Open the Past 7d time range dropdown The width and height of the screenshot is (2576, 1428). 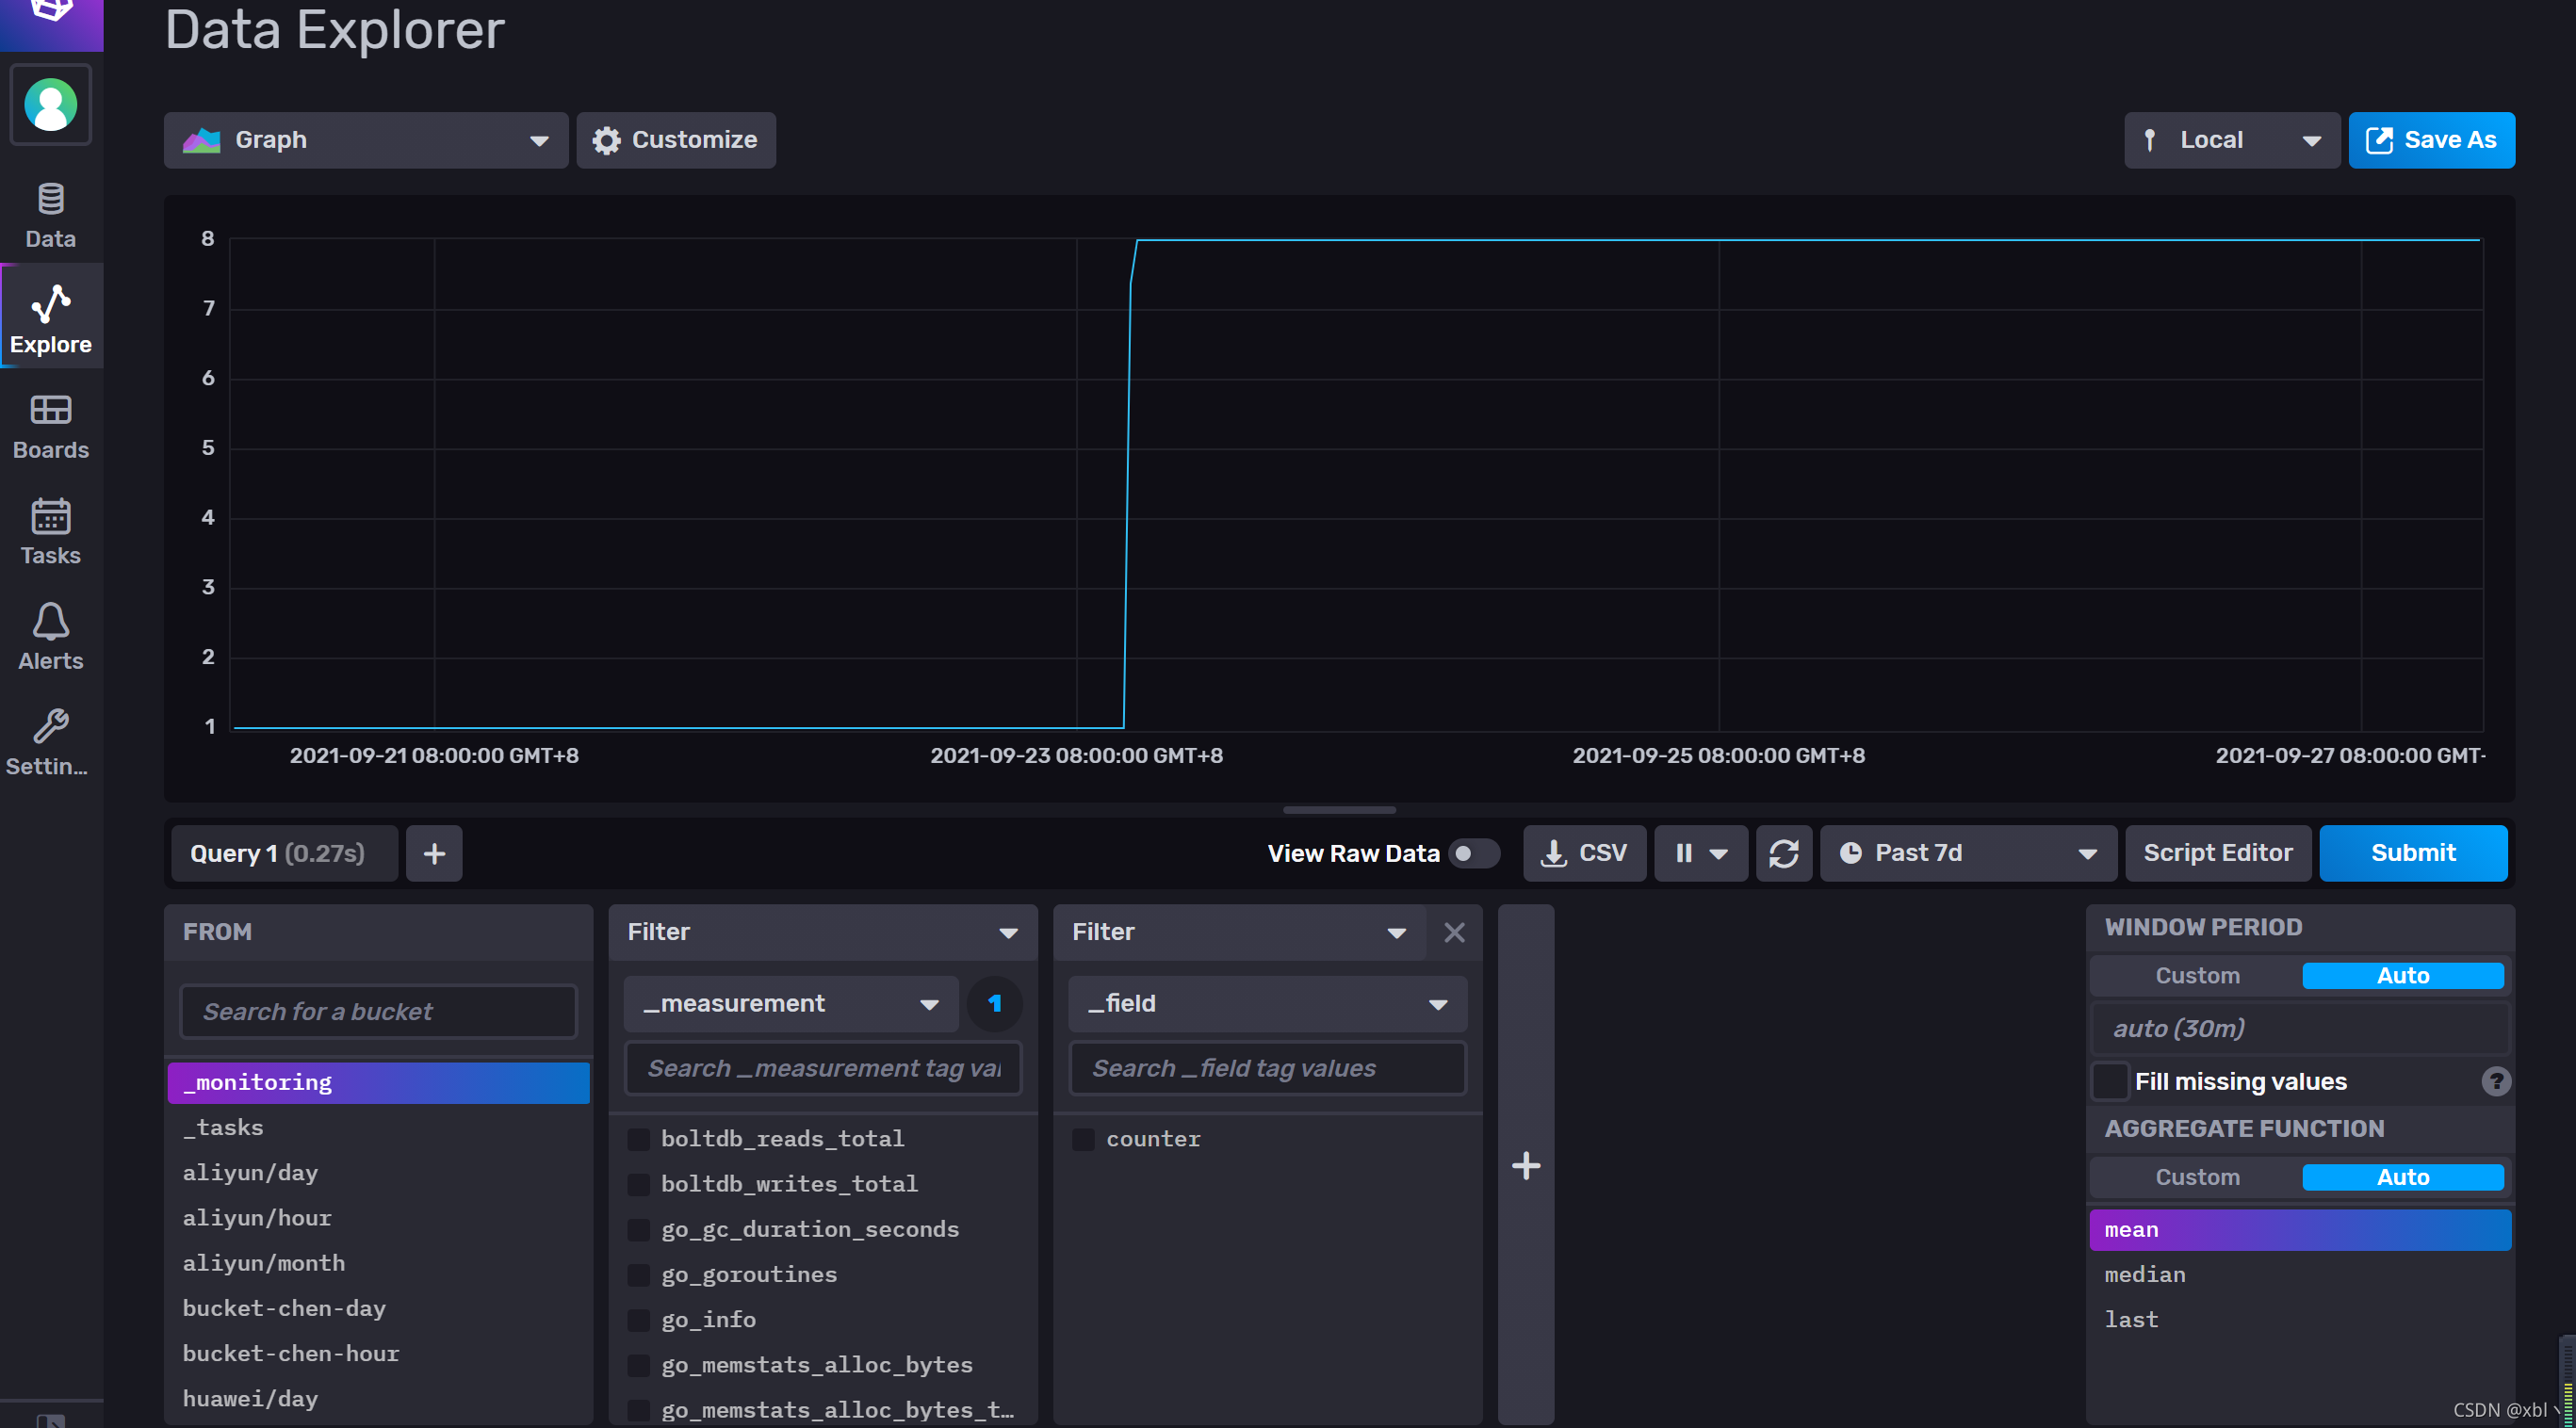click(x=1968, y=853)
